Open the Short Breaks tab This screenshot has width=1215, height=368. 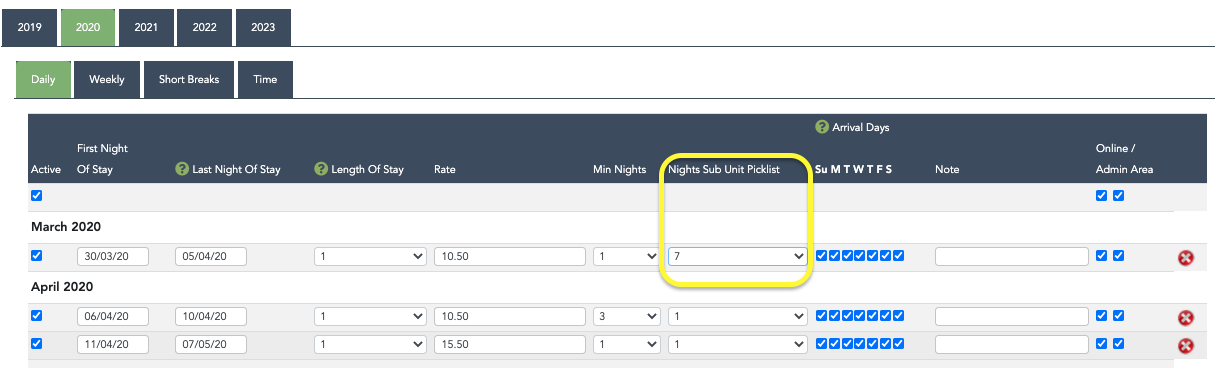pyautogui.click(x=189, y=79)
